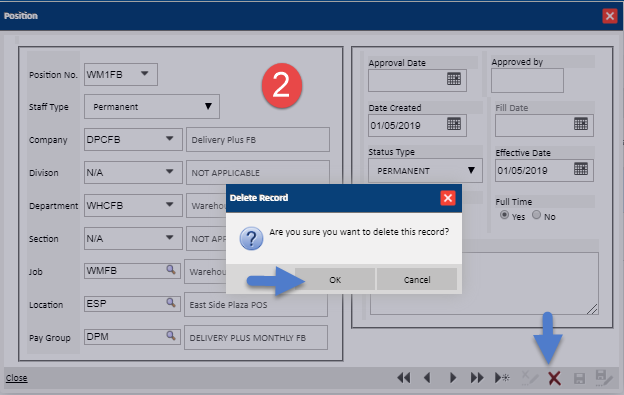
Task: Click the cancel edit icon
Action: pos(530,377)
